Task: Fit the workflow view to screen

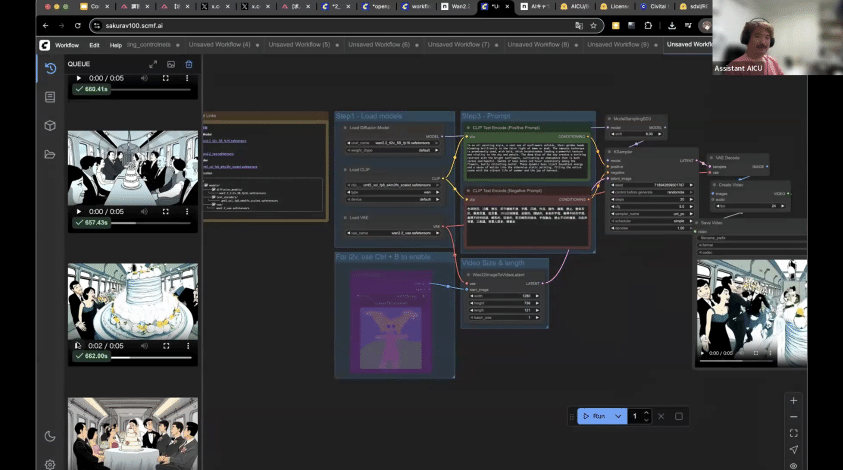Action: [794, 433]
